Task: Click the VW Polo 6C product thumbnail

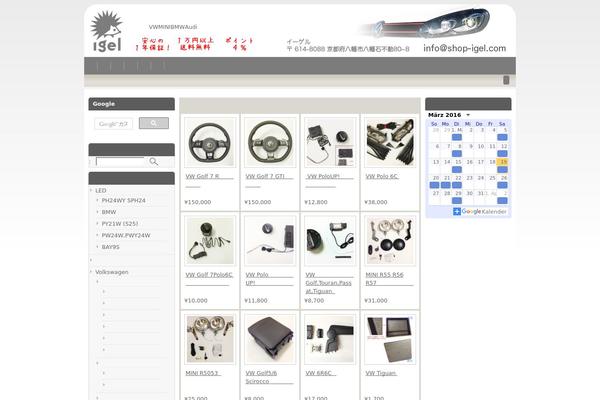Action: point(390,142)
